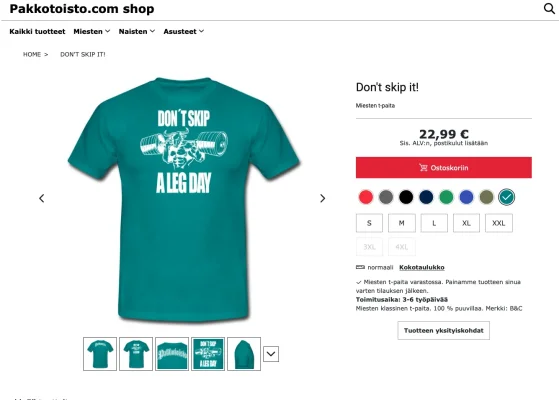Image resolution: width=559 pixels, height=400 pixels.
Task: View the sleeve side-view thumbnail
Action: point(244,354)
